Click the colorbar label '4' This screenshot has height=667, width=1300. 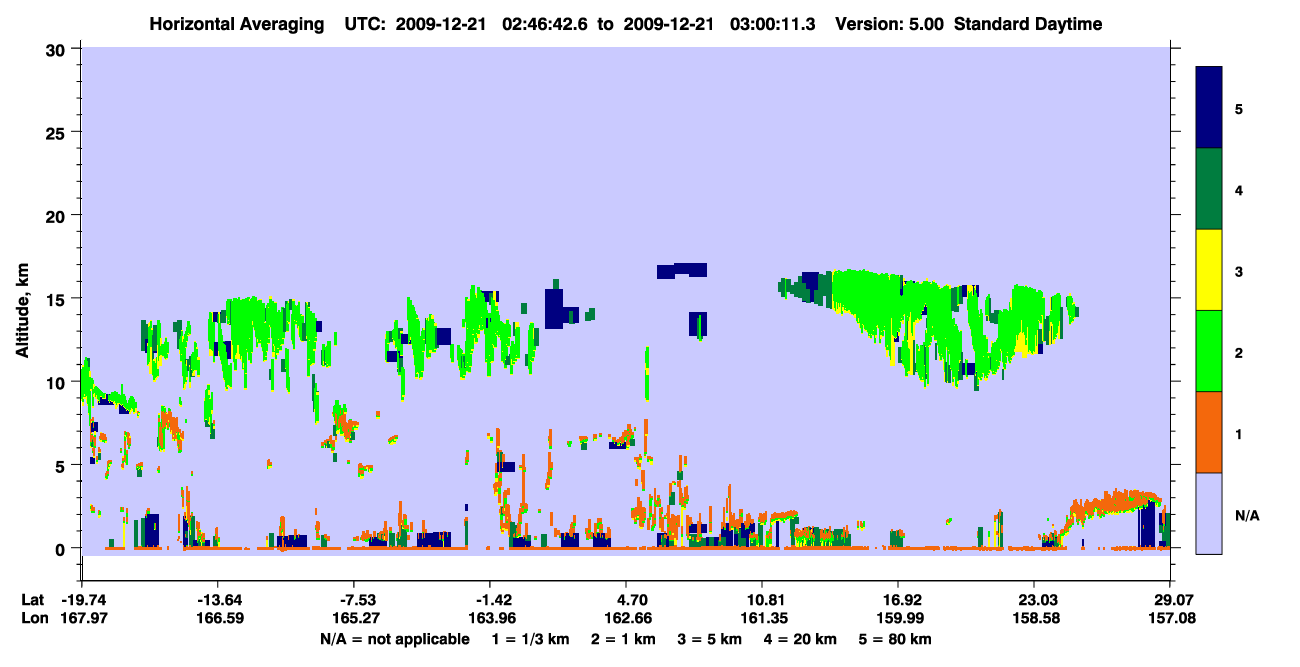(1239, 189)
